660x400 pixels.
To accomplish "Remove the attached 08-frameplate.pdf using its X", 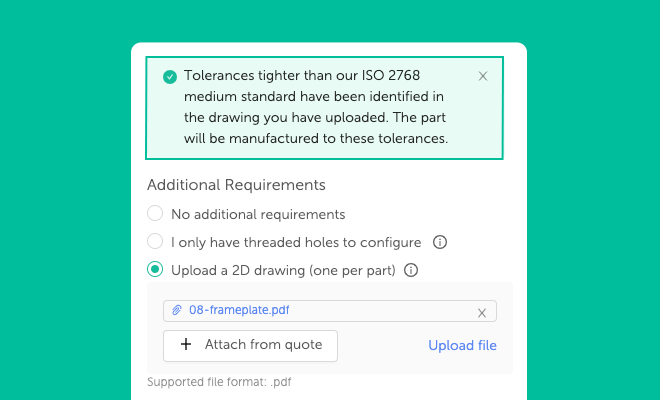I will (482, 313).
